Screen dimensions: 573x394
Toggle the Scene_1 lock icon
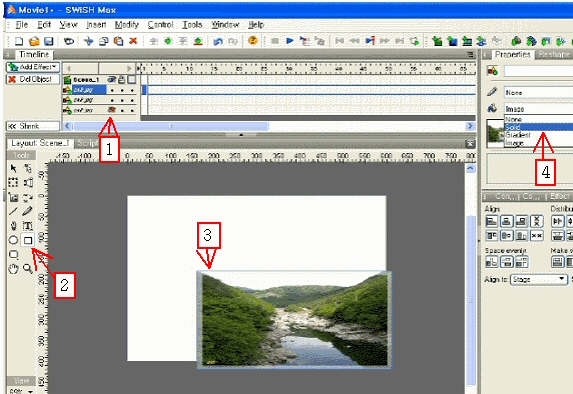(x=121, y=79)
